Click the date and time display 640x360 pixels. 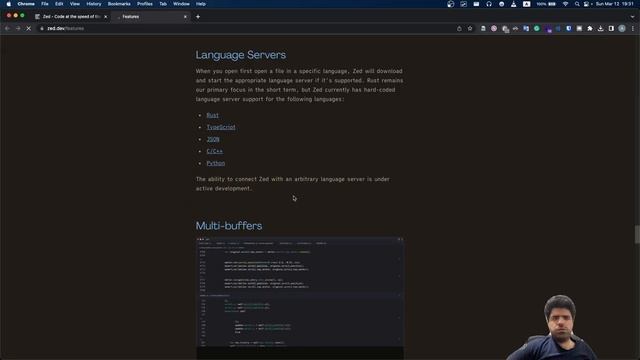tap(614, 4)
